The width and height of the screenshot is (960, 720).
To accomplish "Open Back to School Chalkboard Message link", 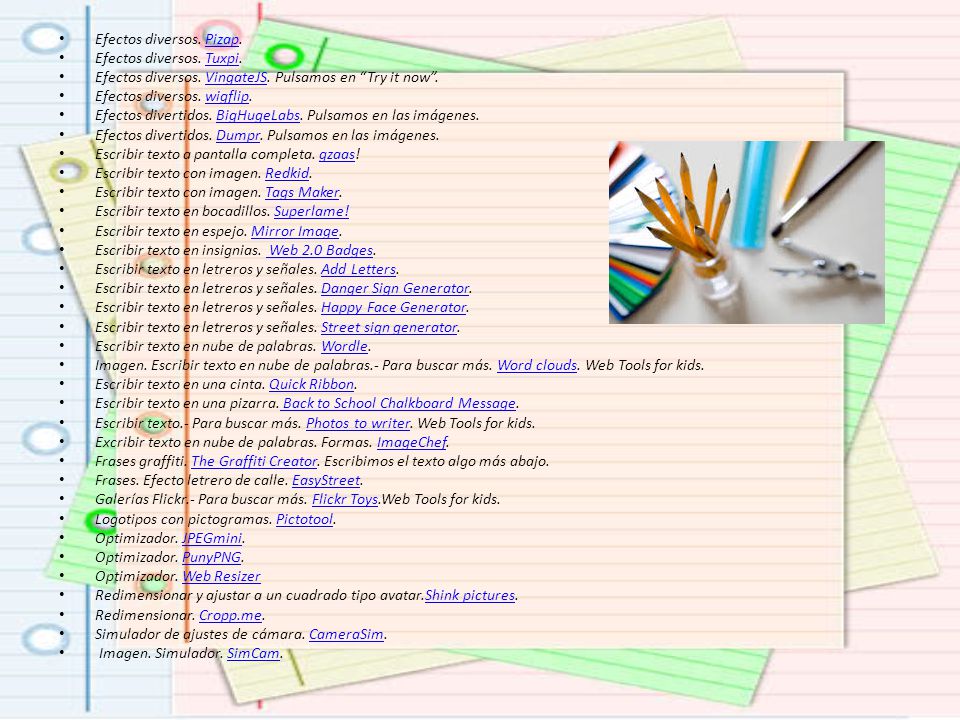I will tap(399, 403).
